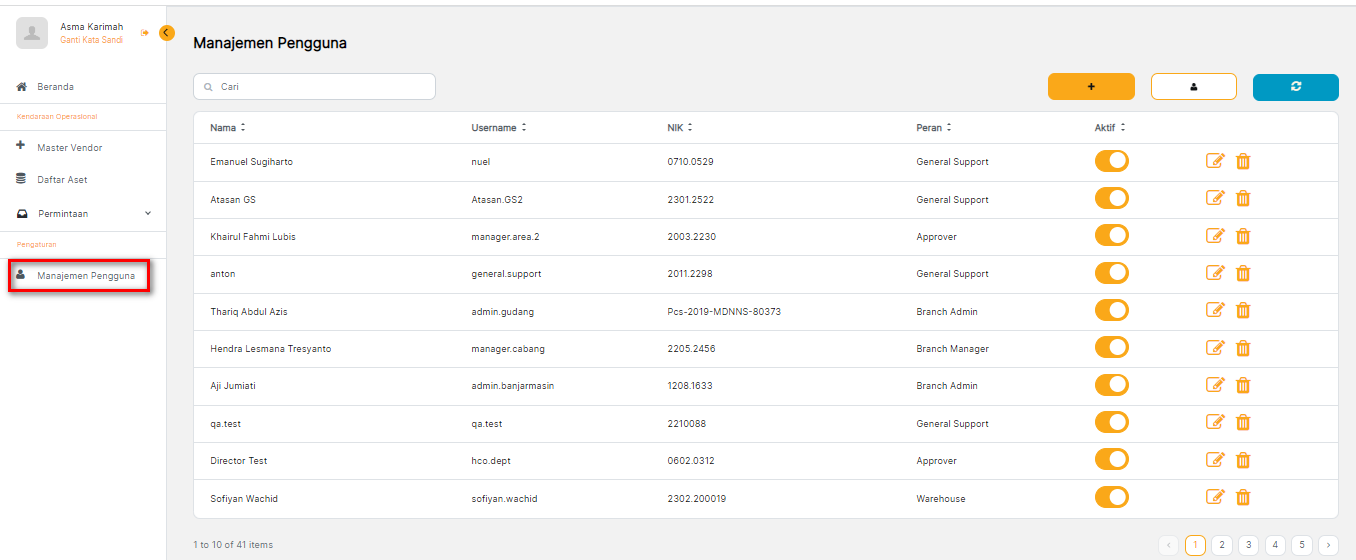Go to Master Vendor menu item
The height and width of the screenshot is (560, 1356).
pos(69,148)
